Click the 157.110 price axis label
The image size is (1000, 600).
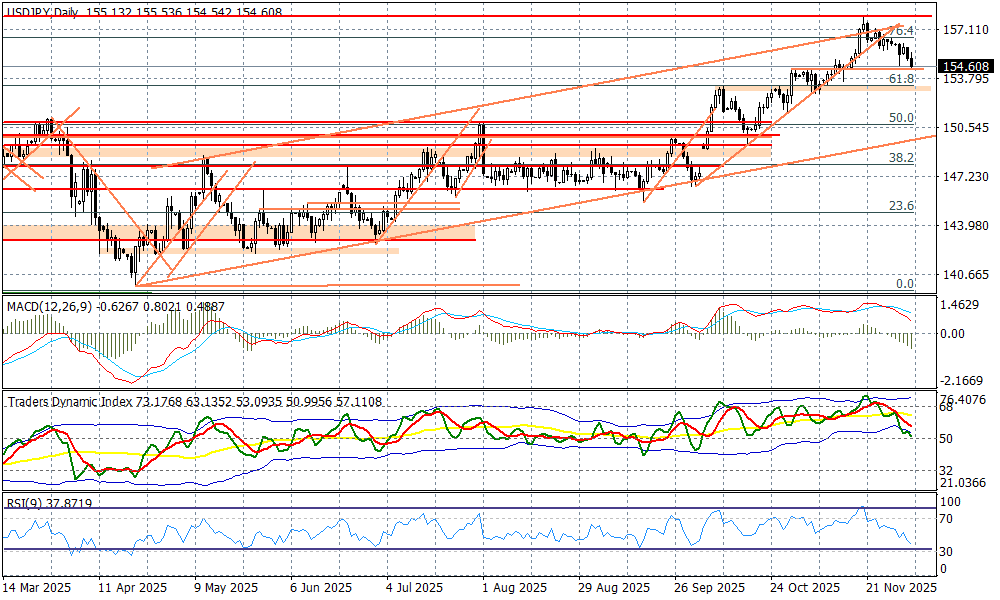pos(964,30)
